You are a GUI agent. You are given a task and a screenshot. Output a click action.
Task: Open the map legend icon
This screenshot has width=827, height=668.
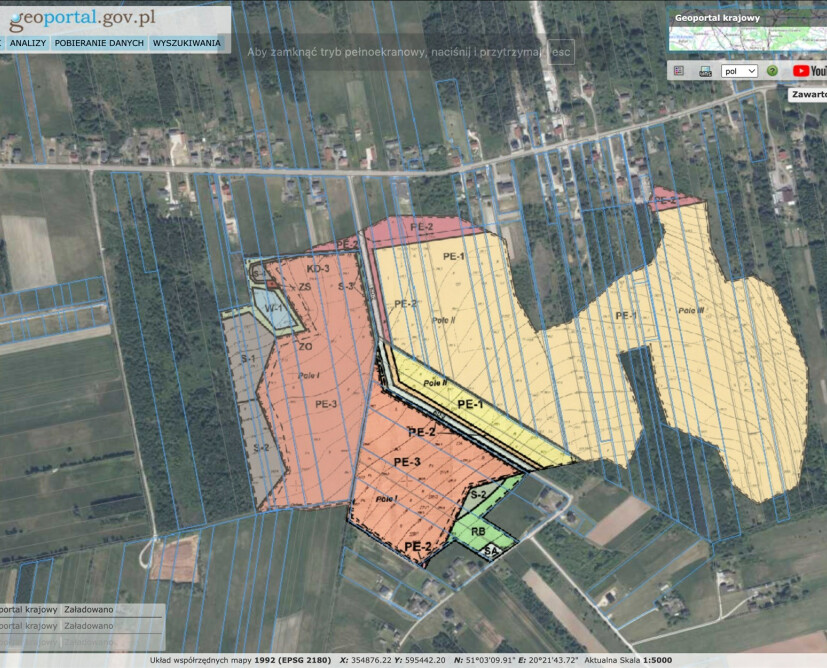pyautogui.click(x=679, y=71)
